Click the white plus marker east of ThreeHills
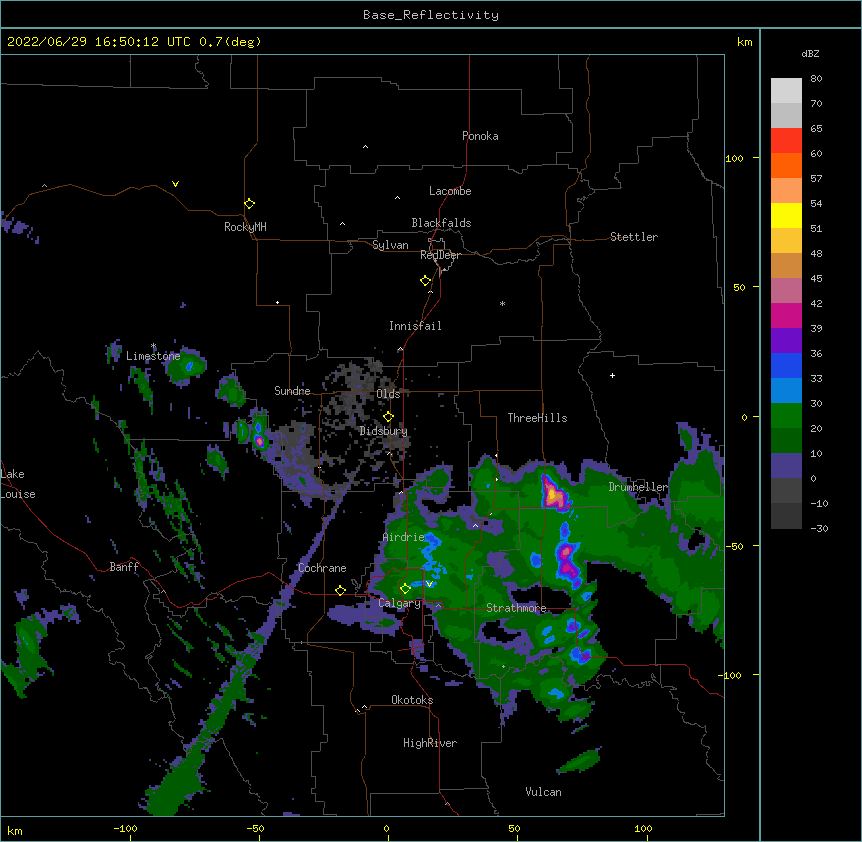 click(612, 375)
